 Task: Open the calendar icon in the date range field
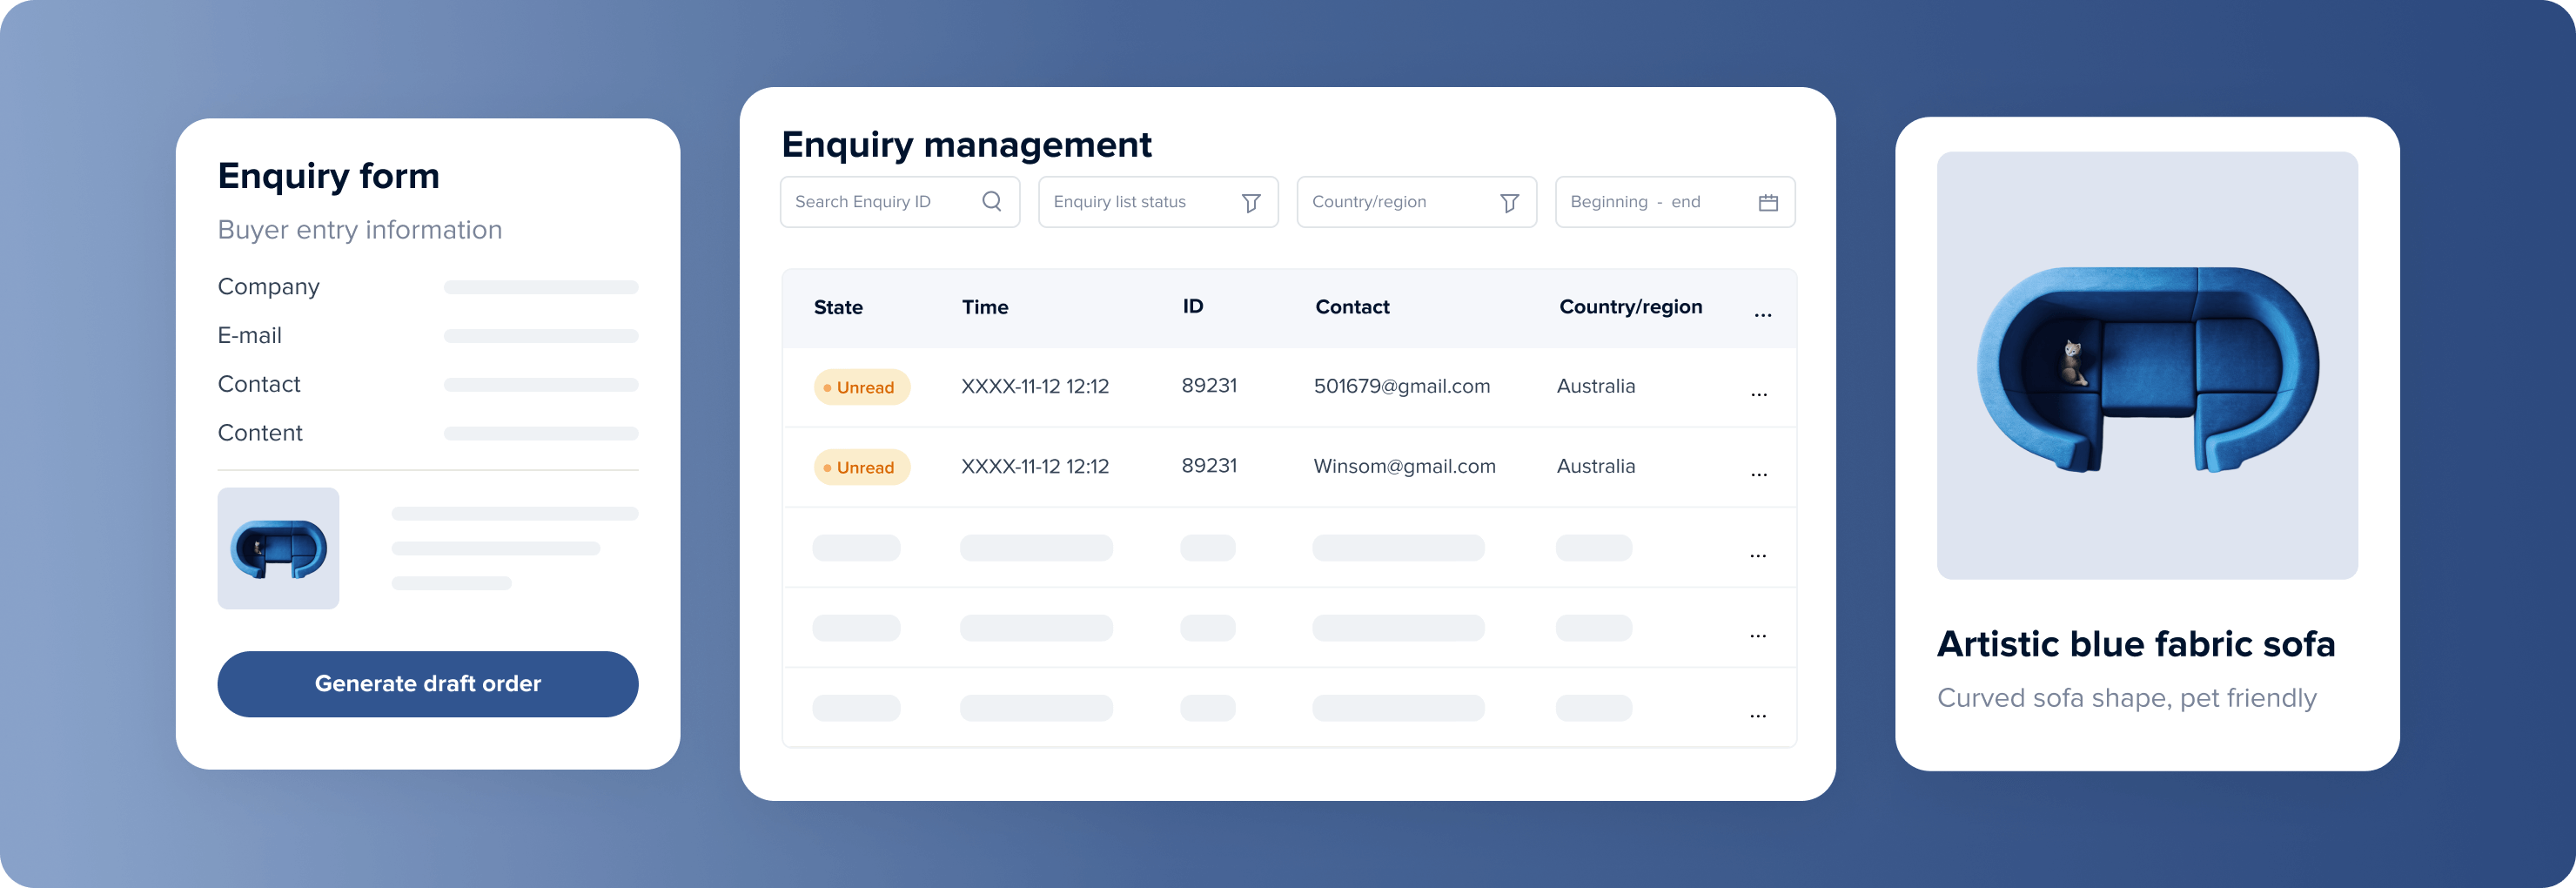click(x=1769, y=202)
